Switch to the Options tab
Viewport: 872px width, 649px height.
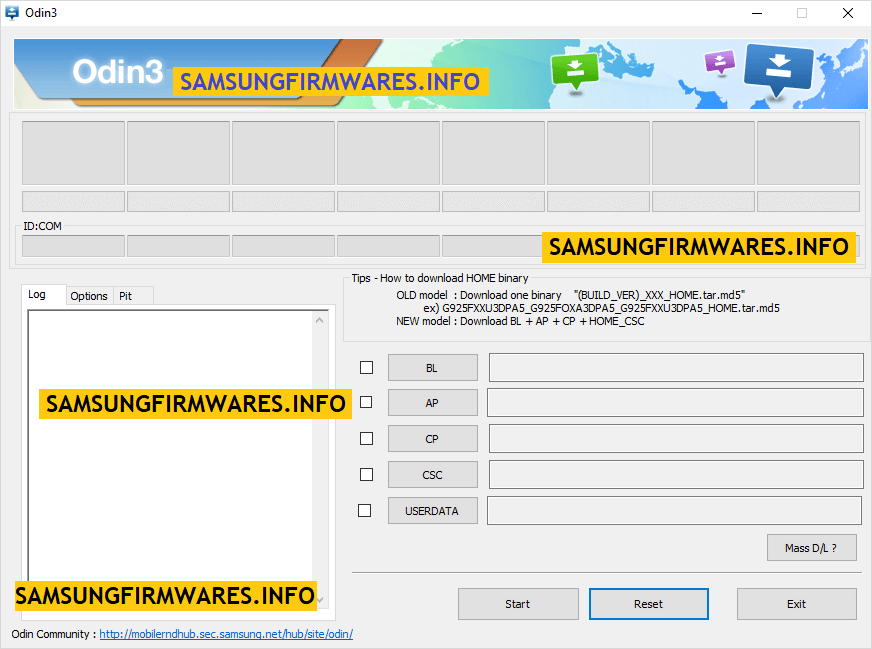[89, 296]
